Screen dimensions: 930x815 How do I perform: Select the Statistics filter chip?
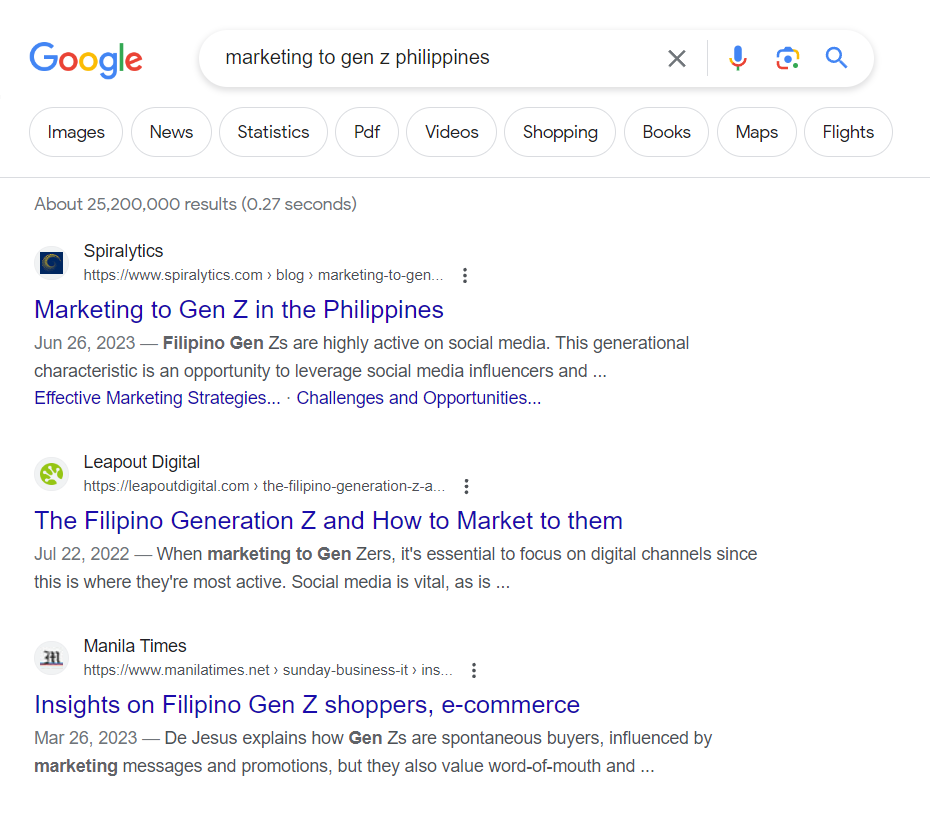(x=273, y=132)
